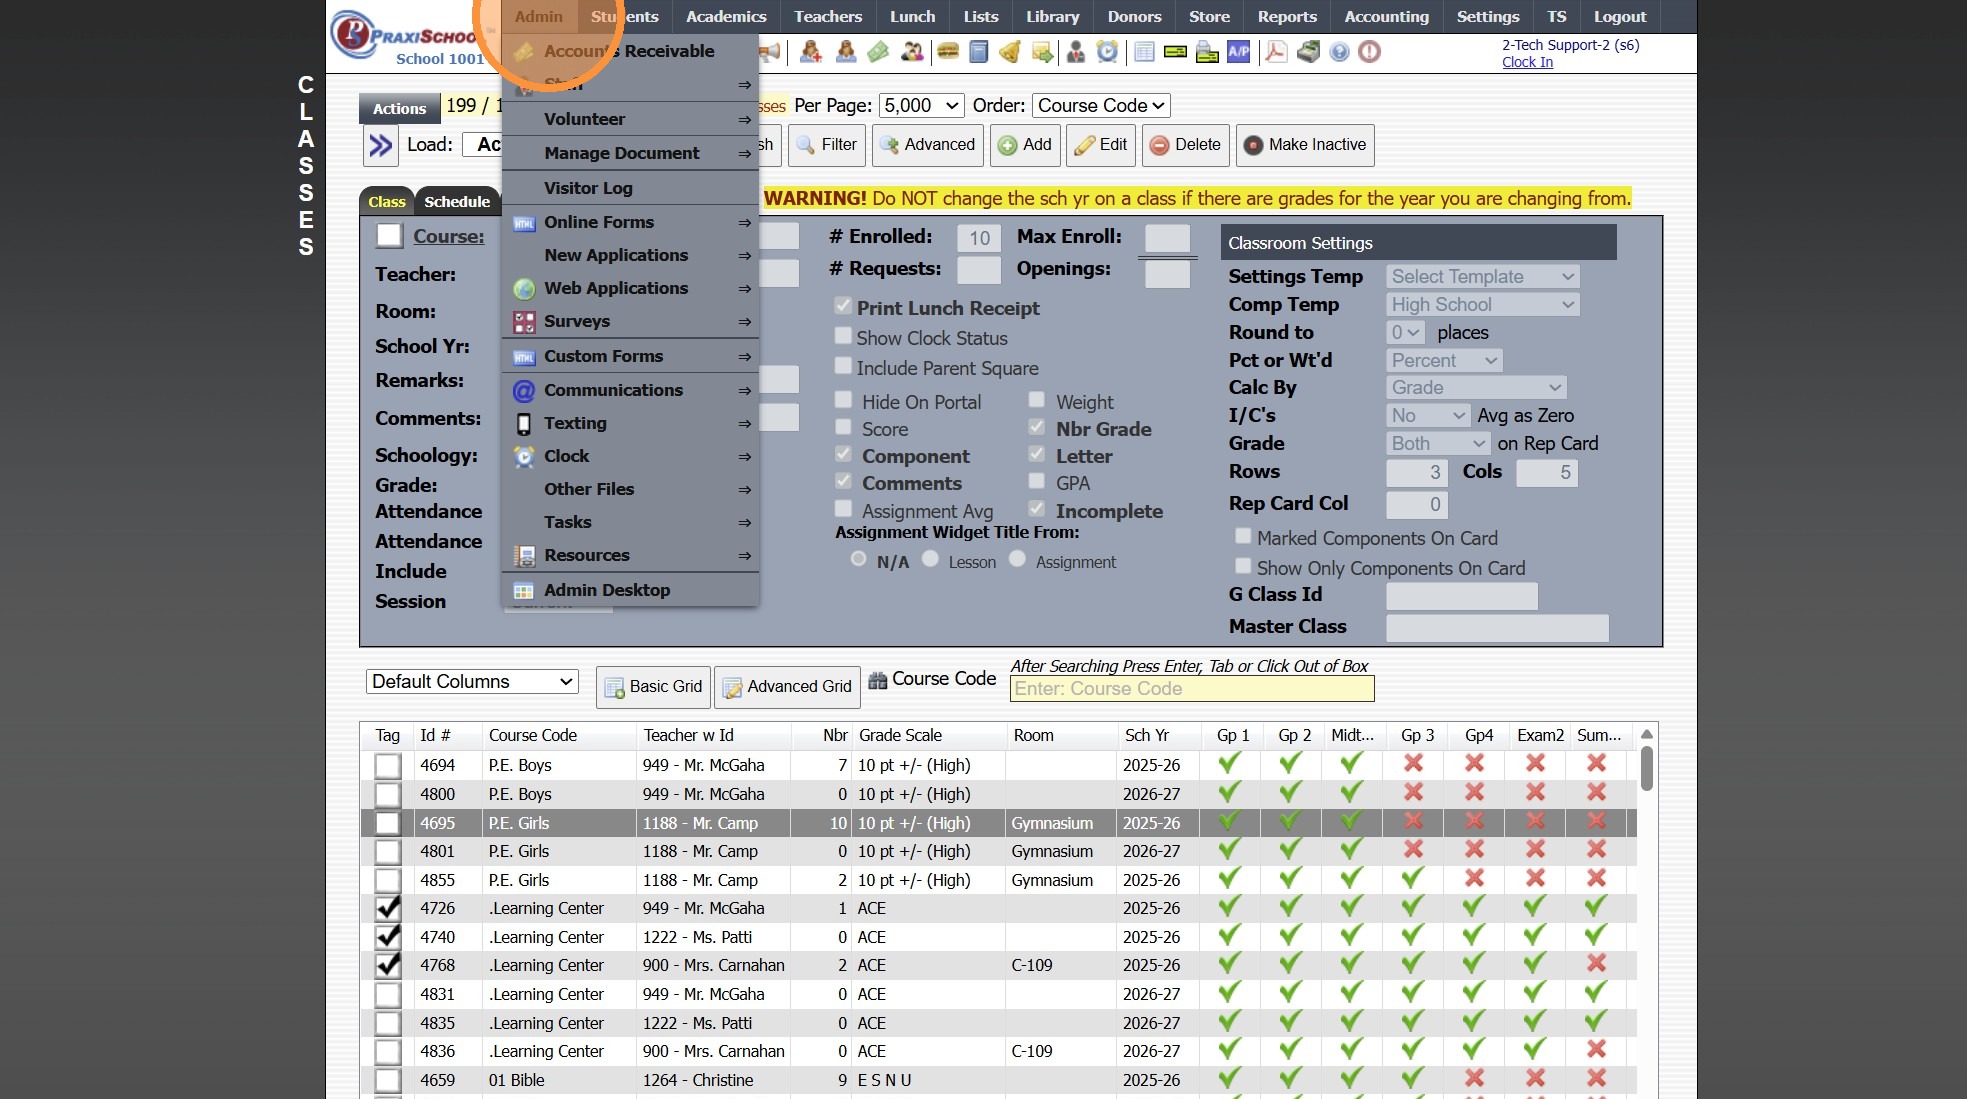Image resolution: width=1967 pixels, height=1099 pixels.
Task: Untag Learning Center class 4726 checkbox
Action: [388, 909]
